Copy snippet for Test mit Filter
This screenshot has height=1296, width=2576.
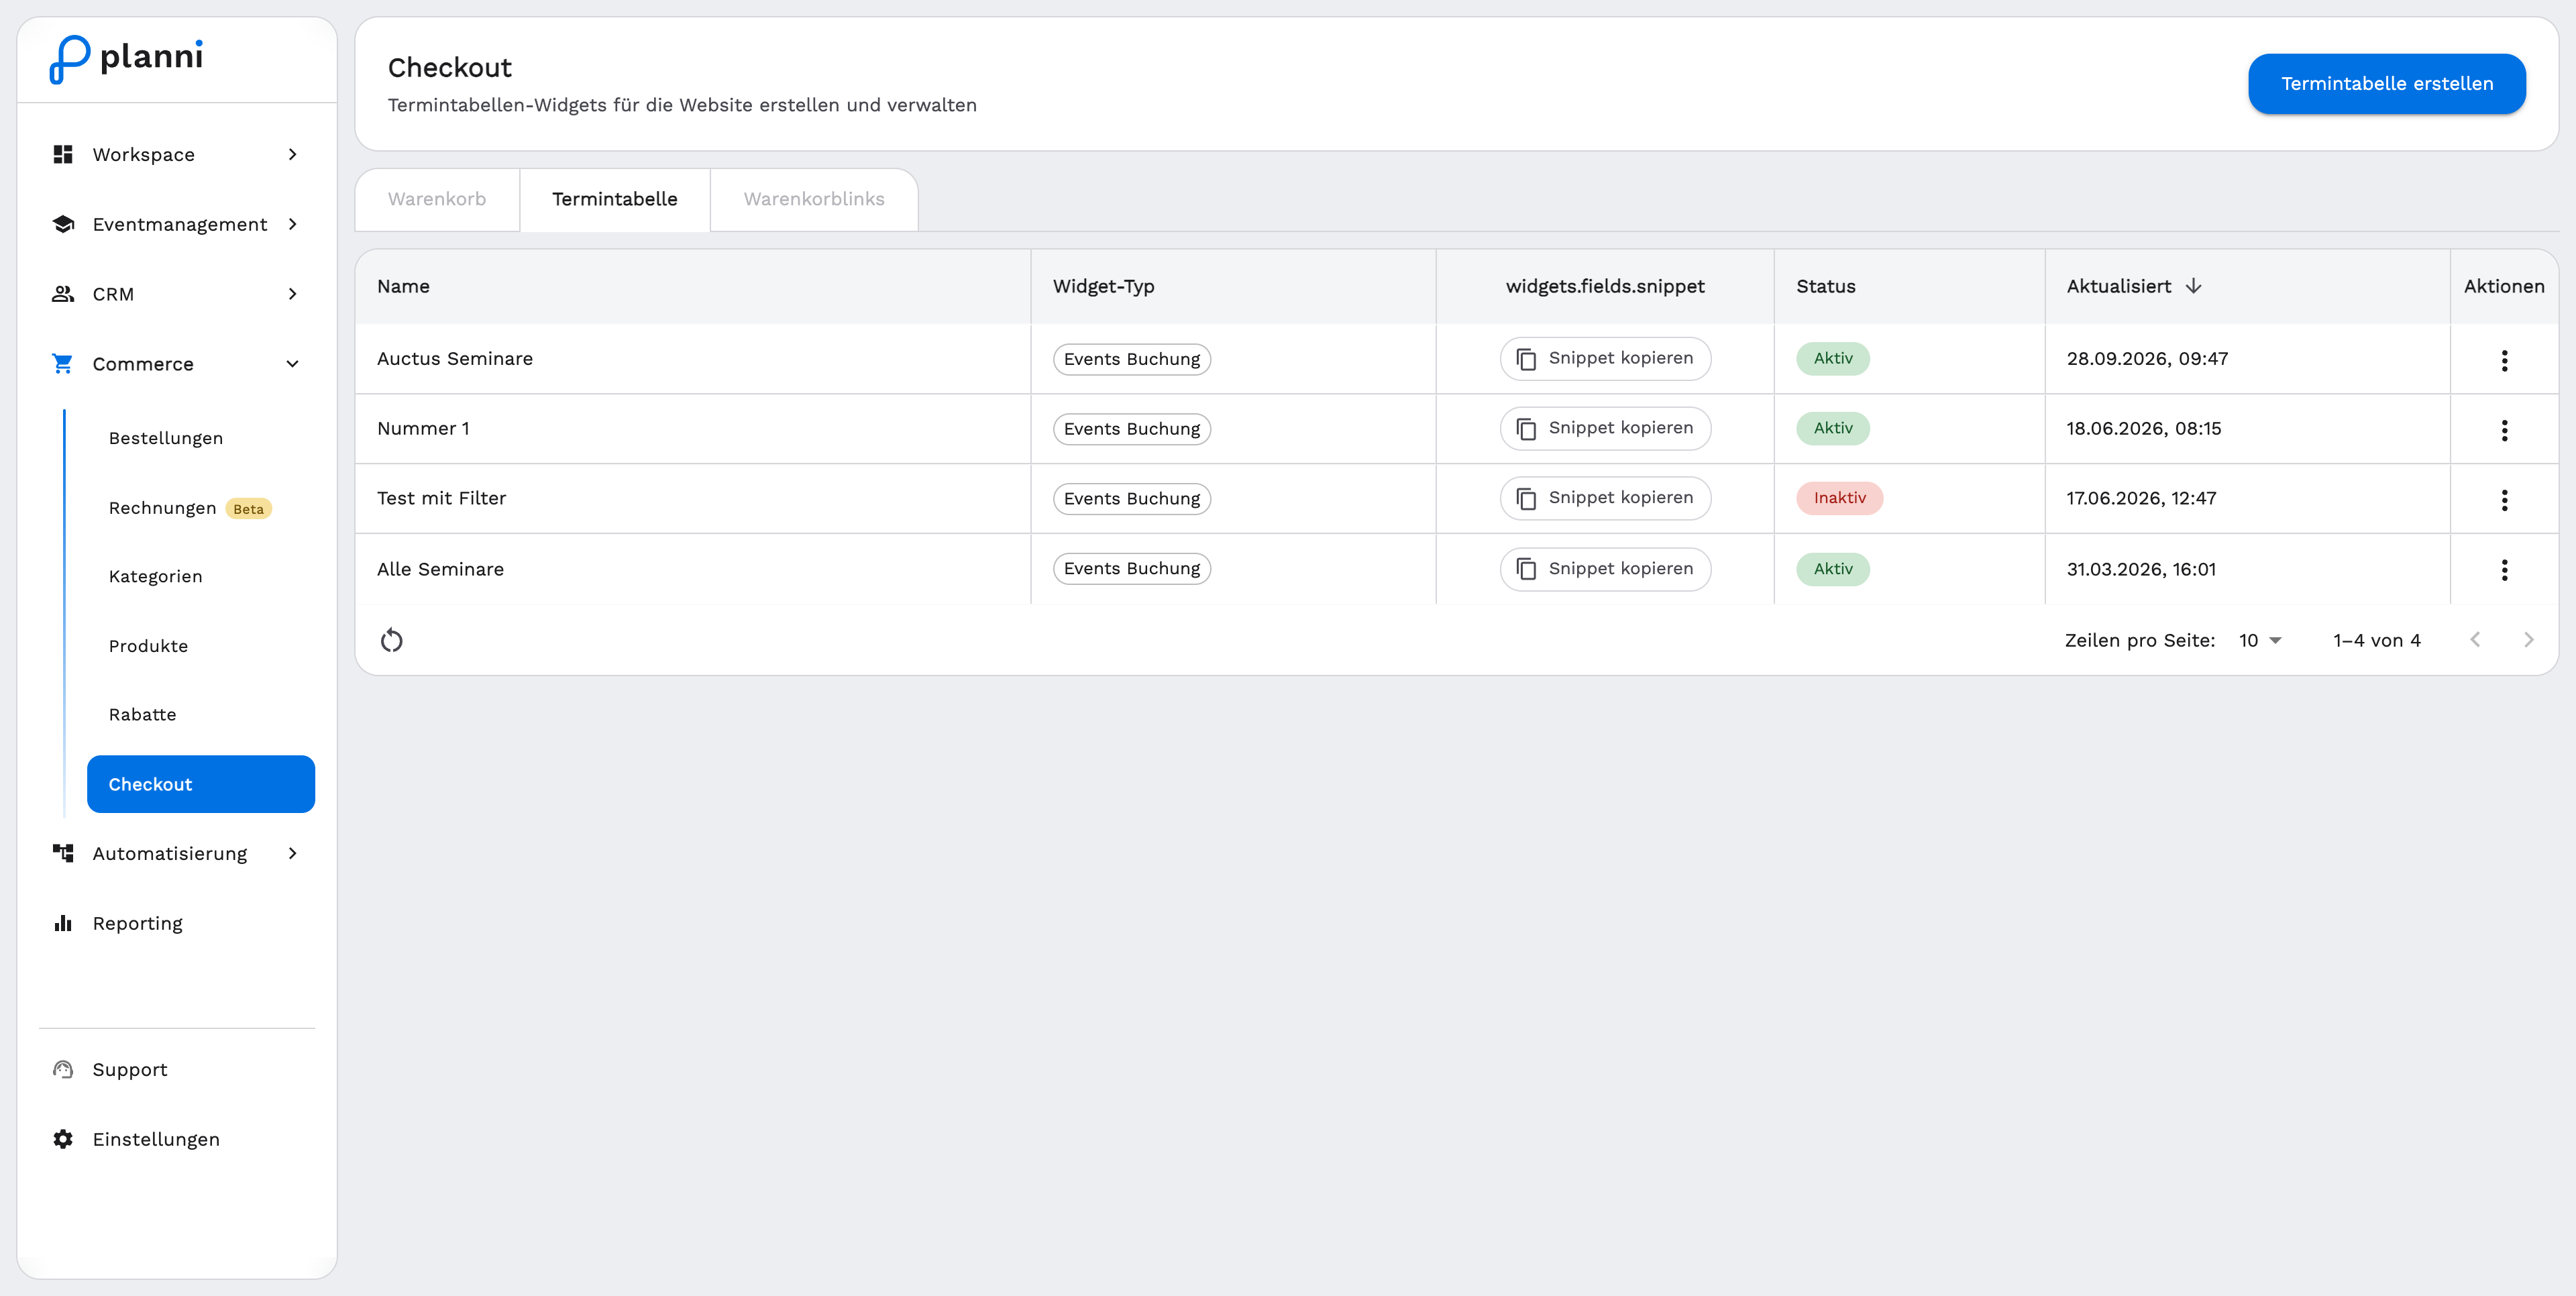click(x=1605, y=499)
